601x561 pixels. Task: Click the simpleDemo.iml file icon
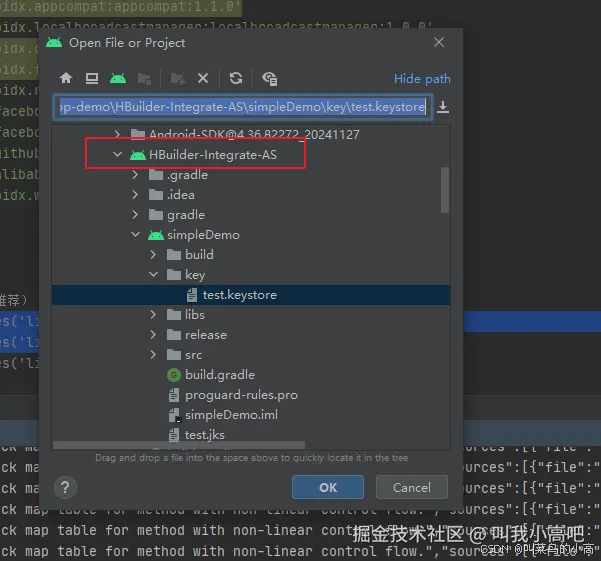click(174, 415)
